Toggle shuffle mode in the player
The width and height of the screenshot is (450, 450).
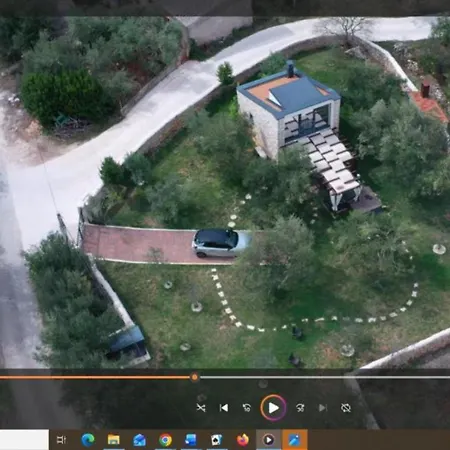click(x=201, y=408)
